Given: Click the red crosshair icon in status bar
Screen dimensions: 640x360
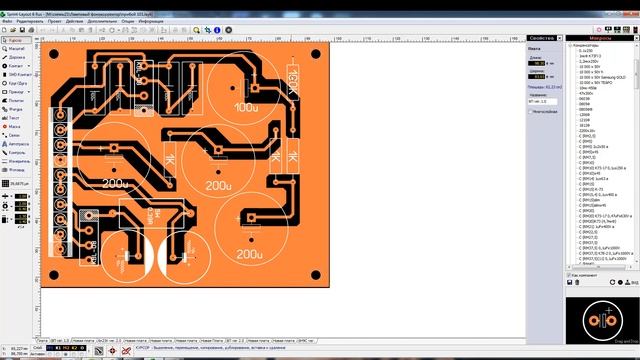Looking at the screenshot, I should tap(112, 351).
